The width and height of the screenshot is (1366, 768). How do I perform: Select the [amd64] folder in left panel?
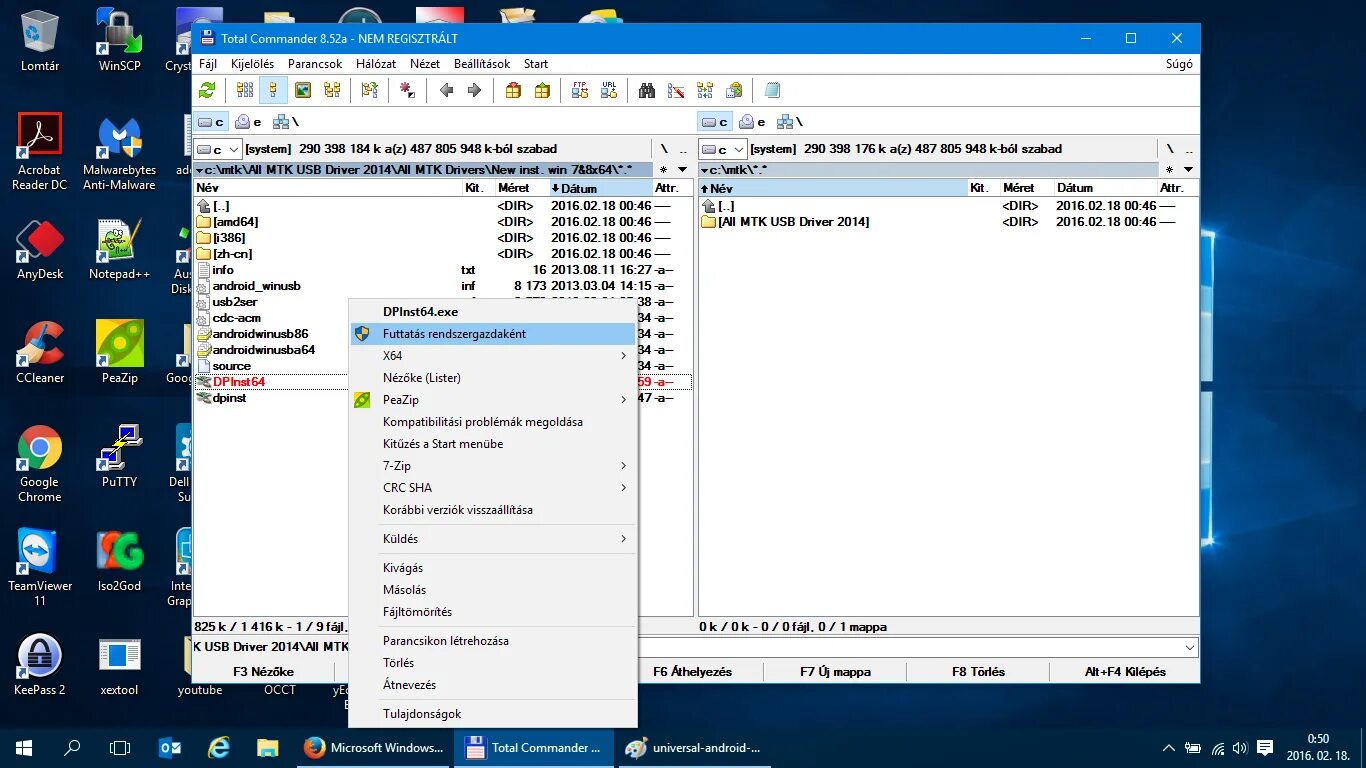pos(442,222)
